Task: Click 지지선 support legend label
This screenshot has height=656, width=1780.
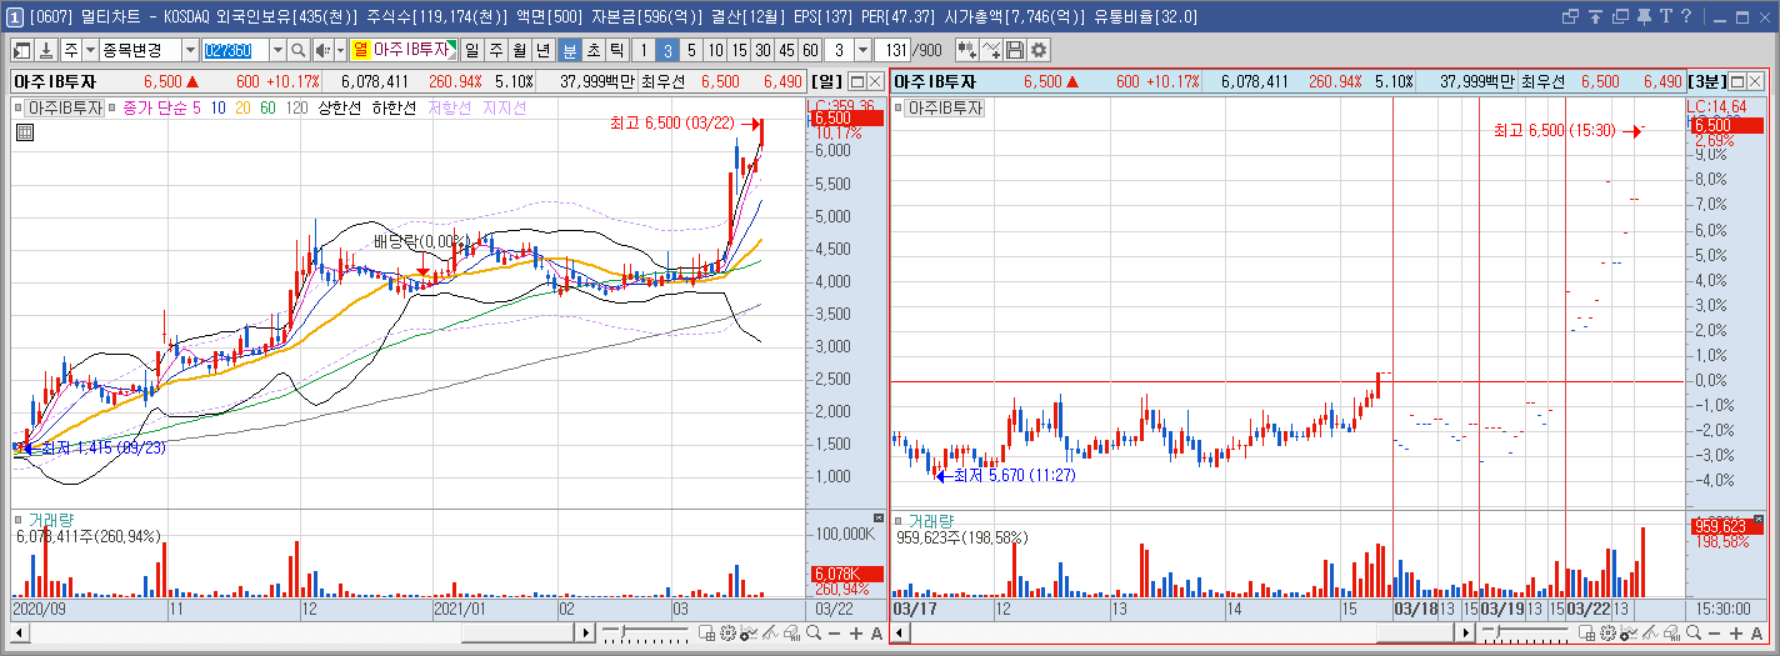Action: click(x=504, y=108)
